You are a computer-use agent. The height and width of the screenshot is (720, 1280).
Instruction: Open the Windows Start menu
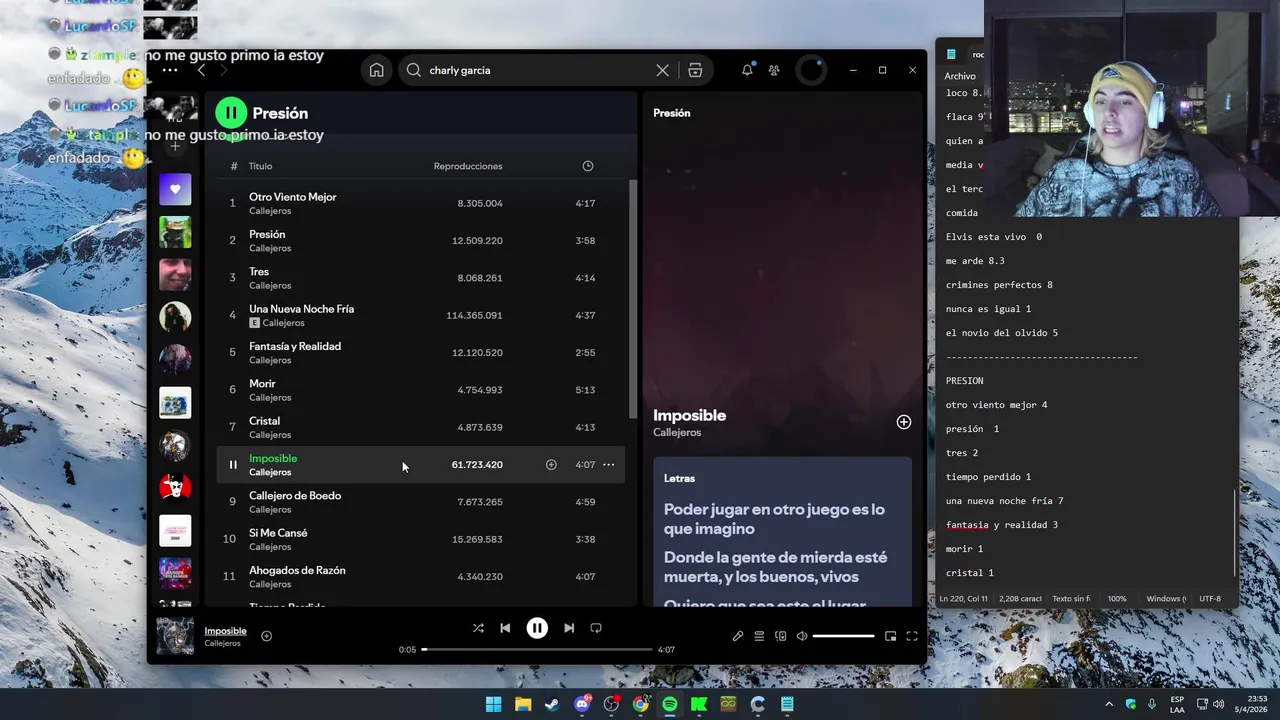pos(493,704)
